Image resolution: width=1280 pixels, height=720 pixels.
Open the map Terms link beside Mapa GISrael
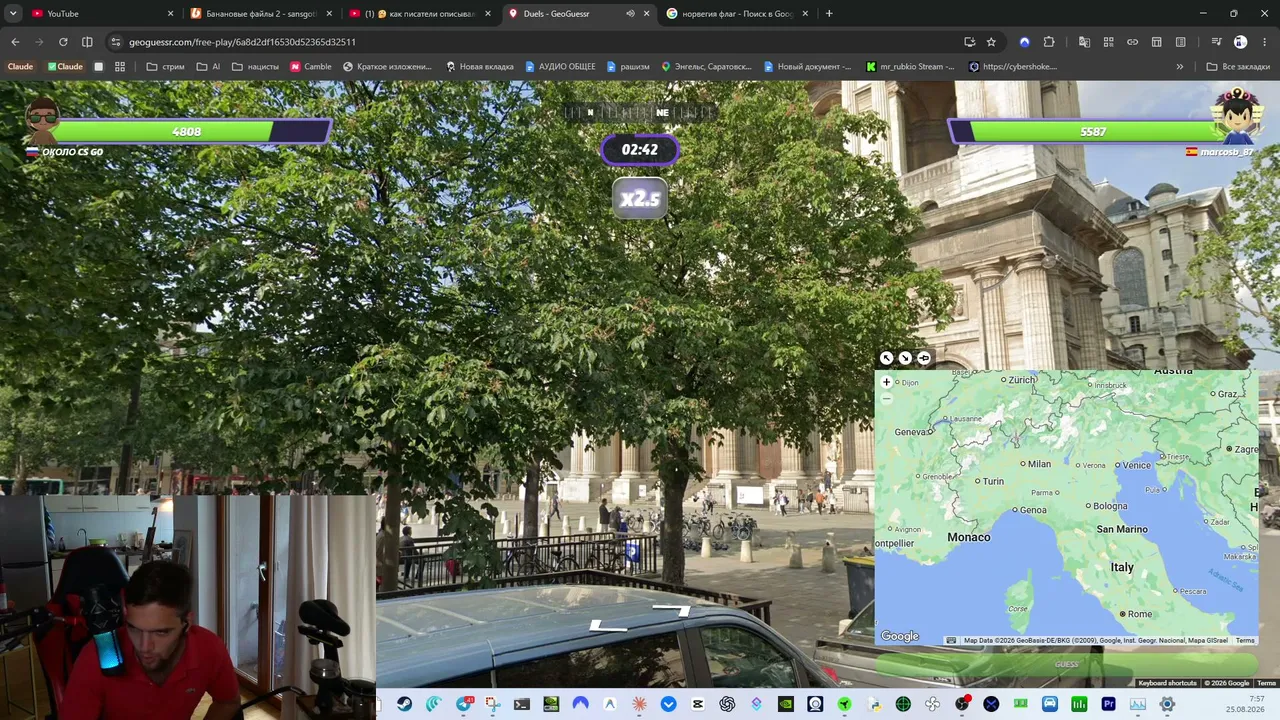click(x=1244, y=640)
